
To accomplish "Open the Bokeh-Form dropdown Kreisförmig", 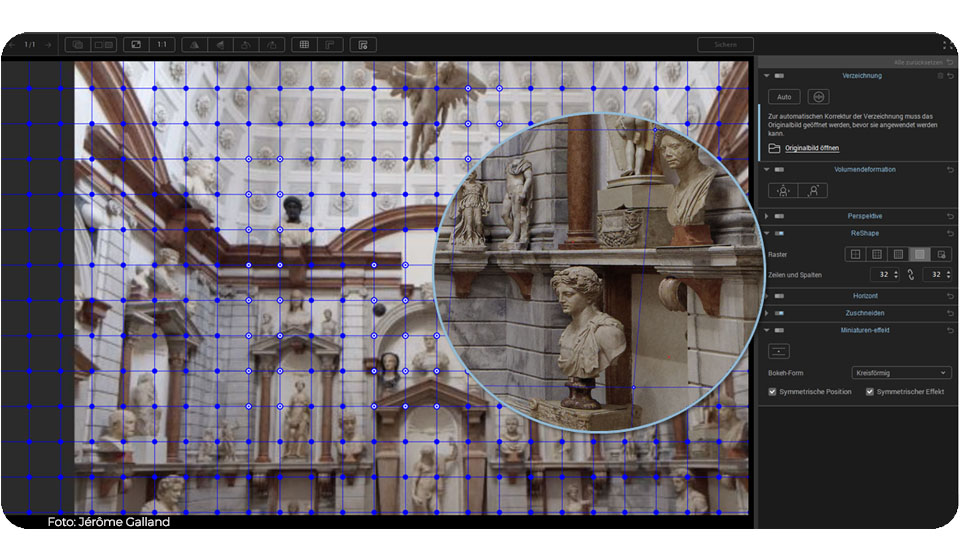I will pos(901,373).
